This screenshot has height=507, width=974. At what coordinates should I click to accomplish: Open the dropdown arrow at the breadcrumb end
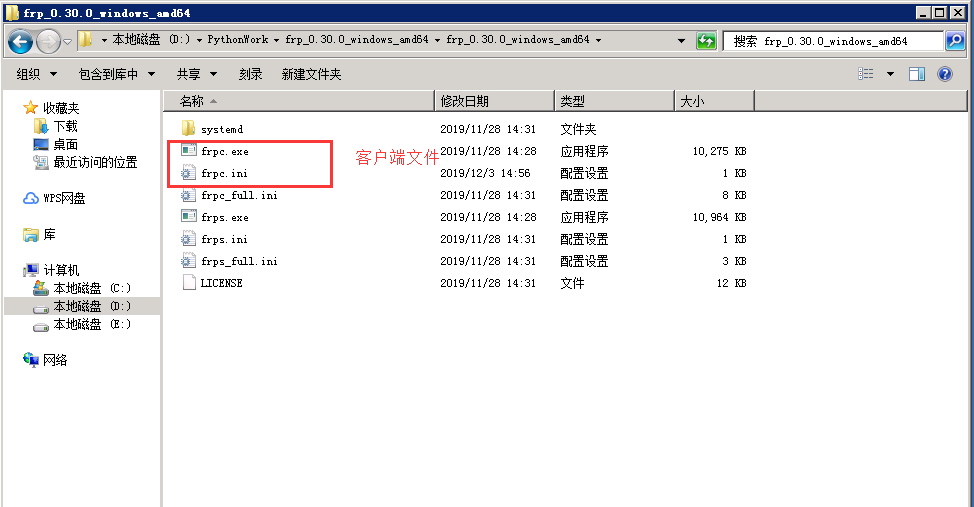599,40
